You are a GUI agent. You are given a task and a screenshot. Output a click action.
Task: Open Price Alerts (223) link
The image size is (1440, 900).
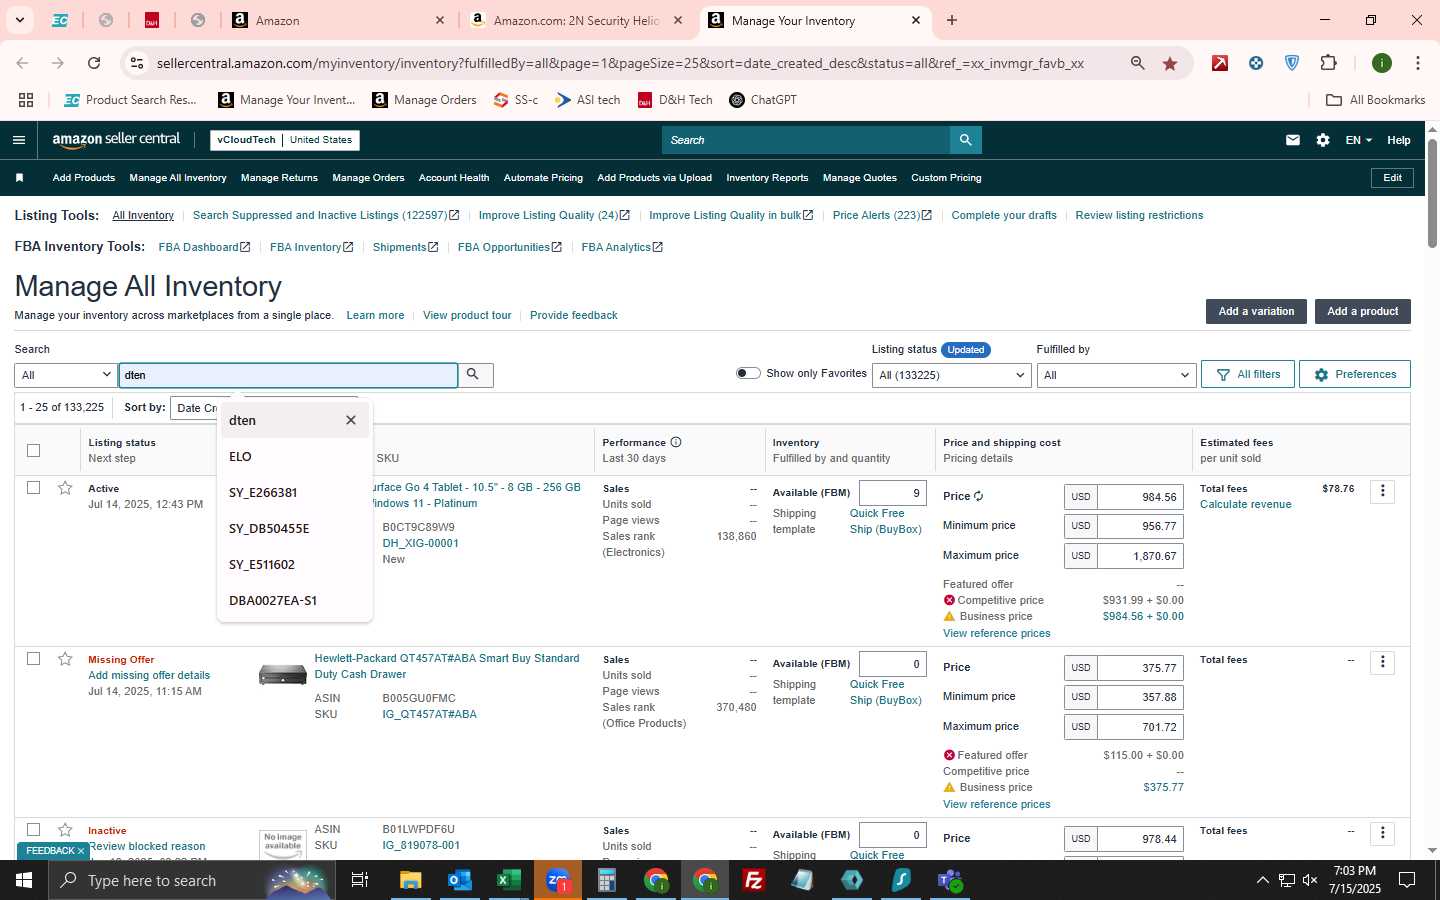point(882,215)
